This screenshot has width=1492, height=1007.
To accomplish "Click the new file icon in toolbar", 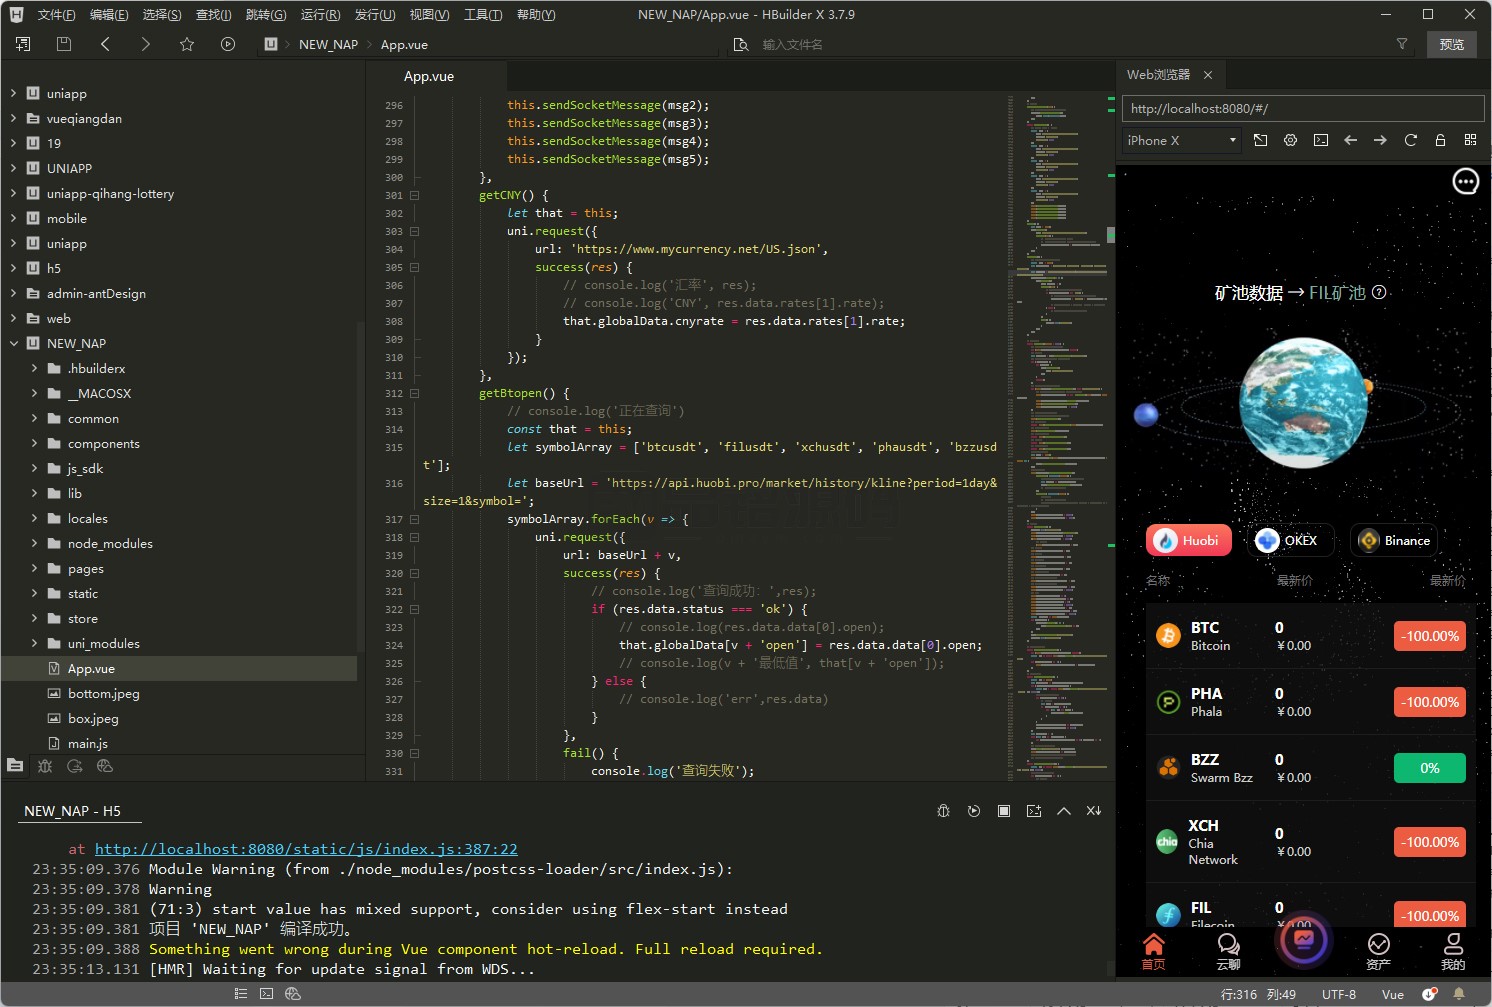I will (23, 44).
